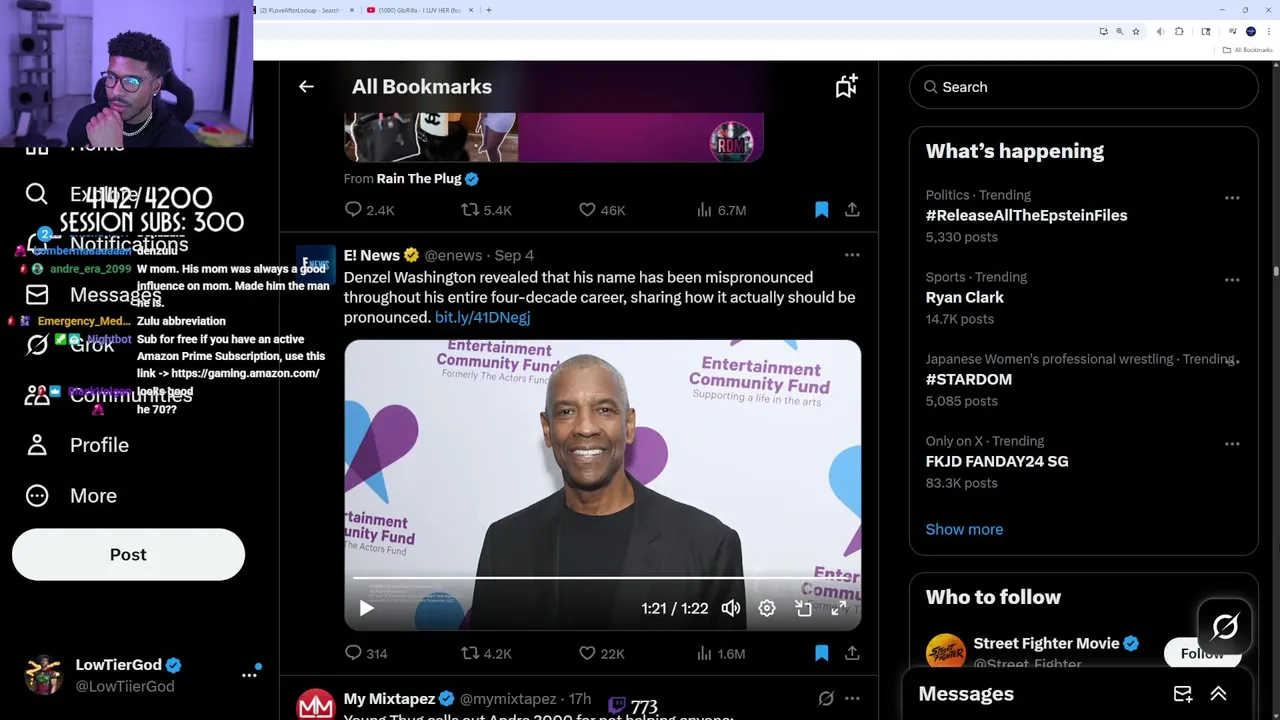Open FKJD FANDAY24 SG trend

[997, 461]
